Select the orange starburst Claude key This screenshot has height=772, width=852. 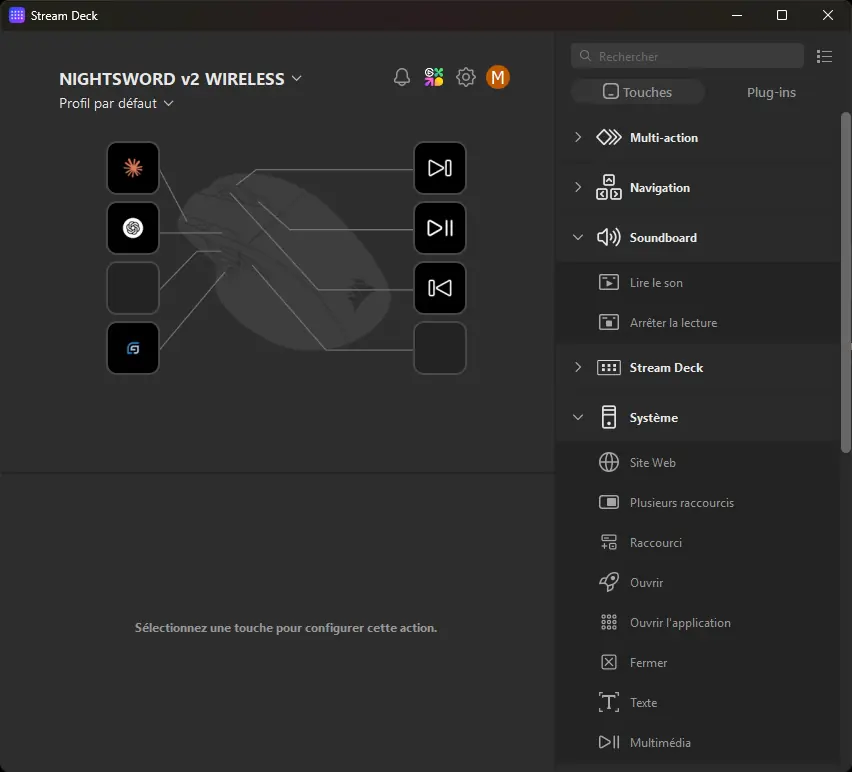click(133, 168)
